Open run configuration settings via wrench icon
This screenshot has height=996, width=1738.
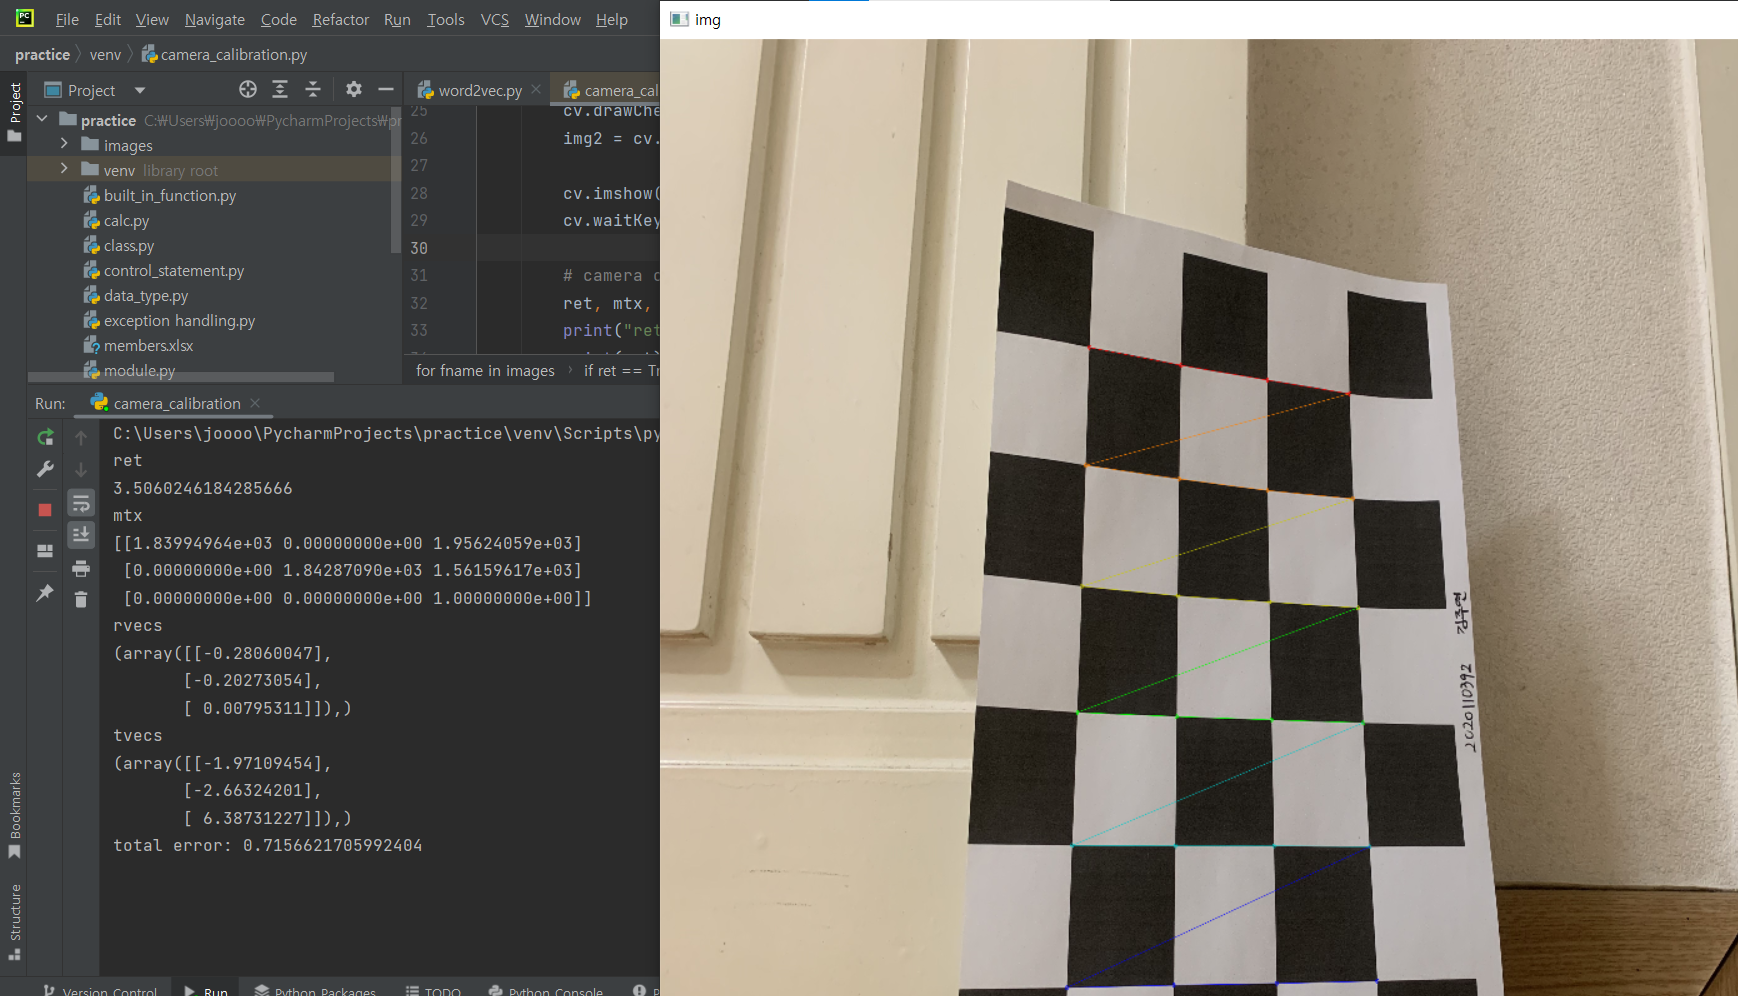[44, 469]
